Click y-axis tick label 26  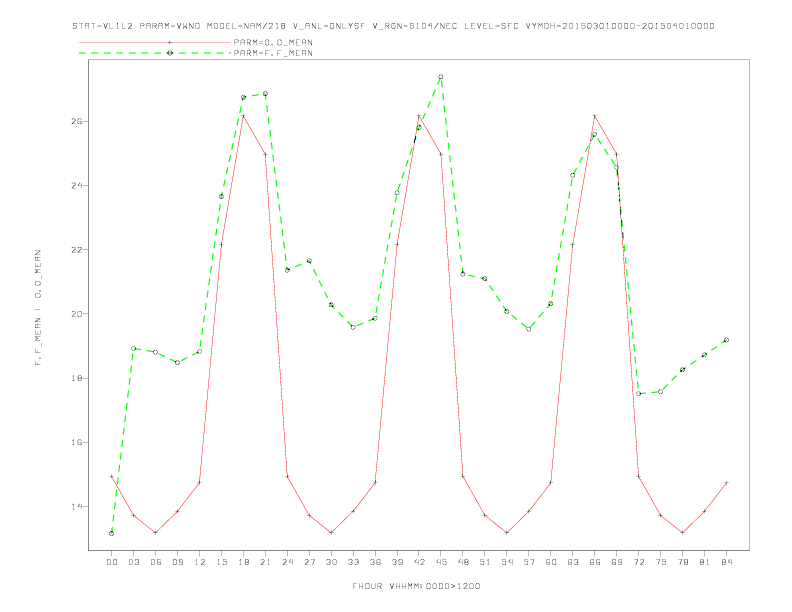76,122
